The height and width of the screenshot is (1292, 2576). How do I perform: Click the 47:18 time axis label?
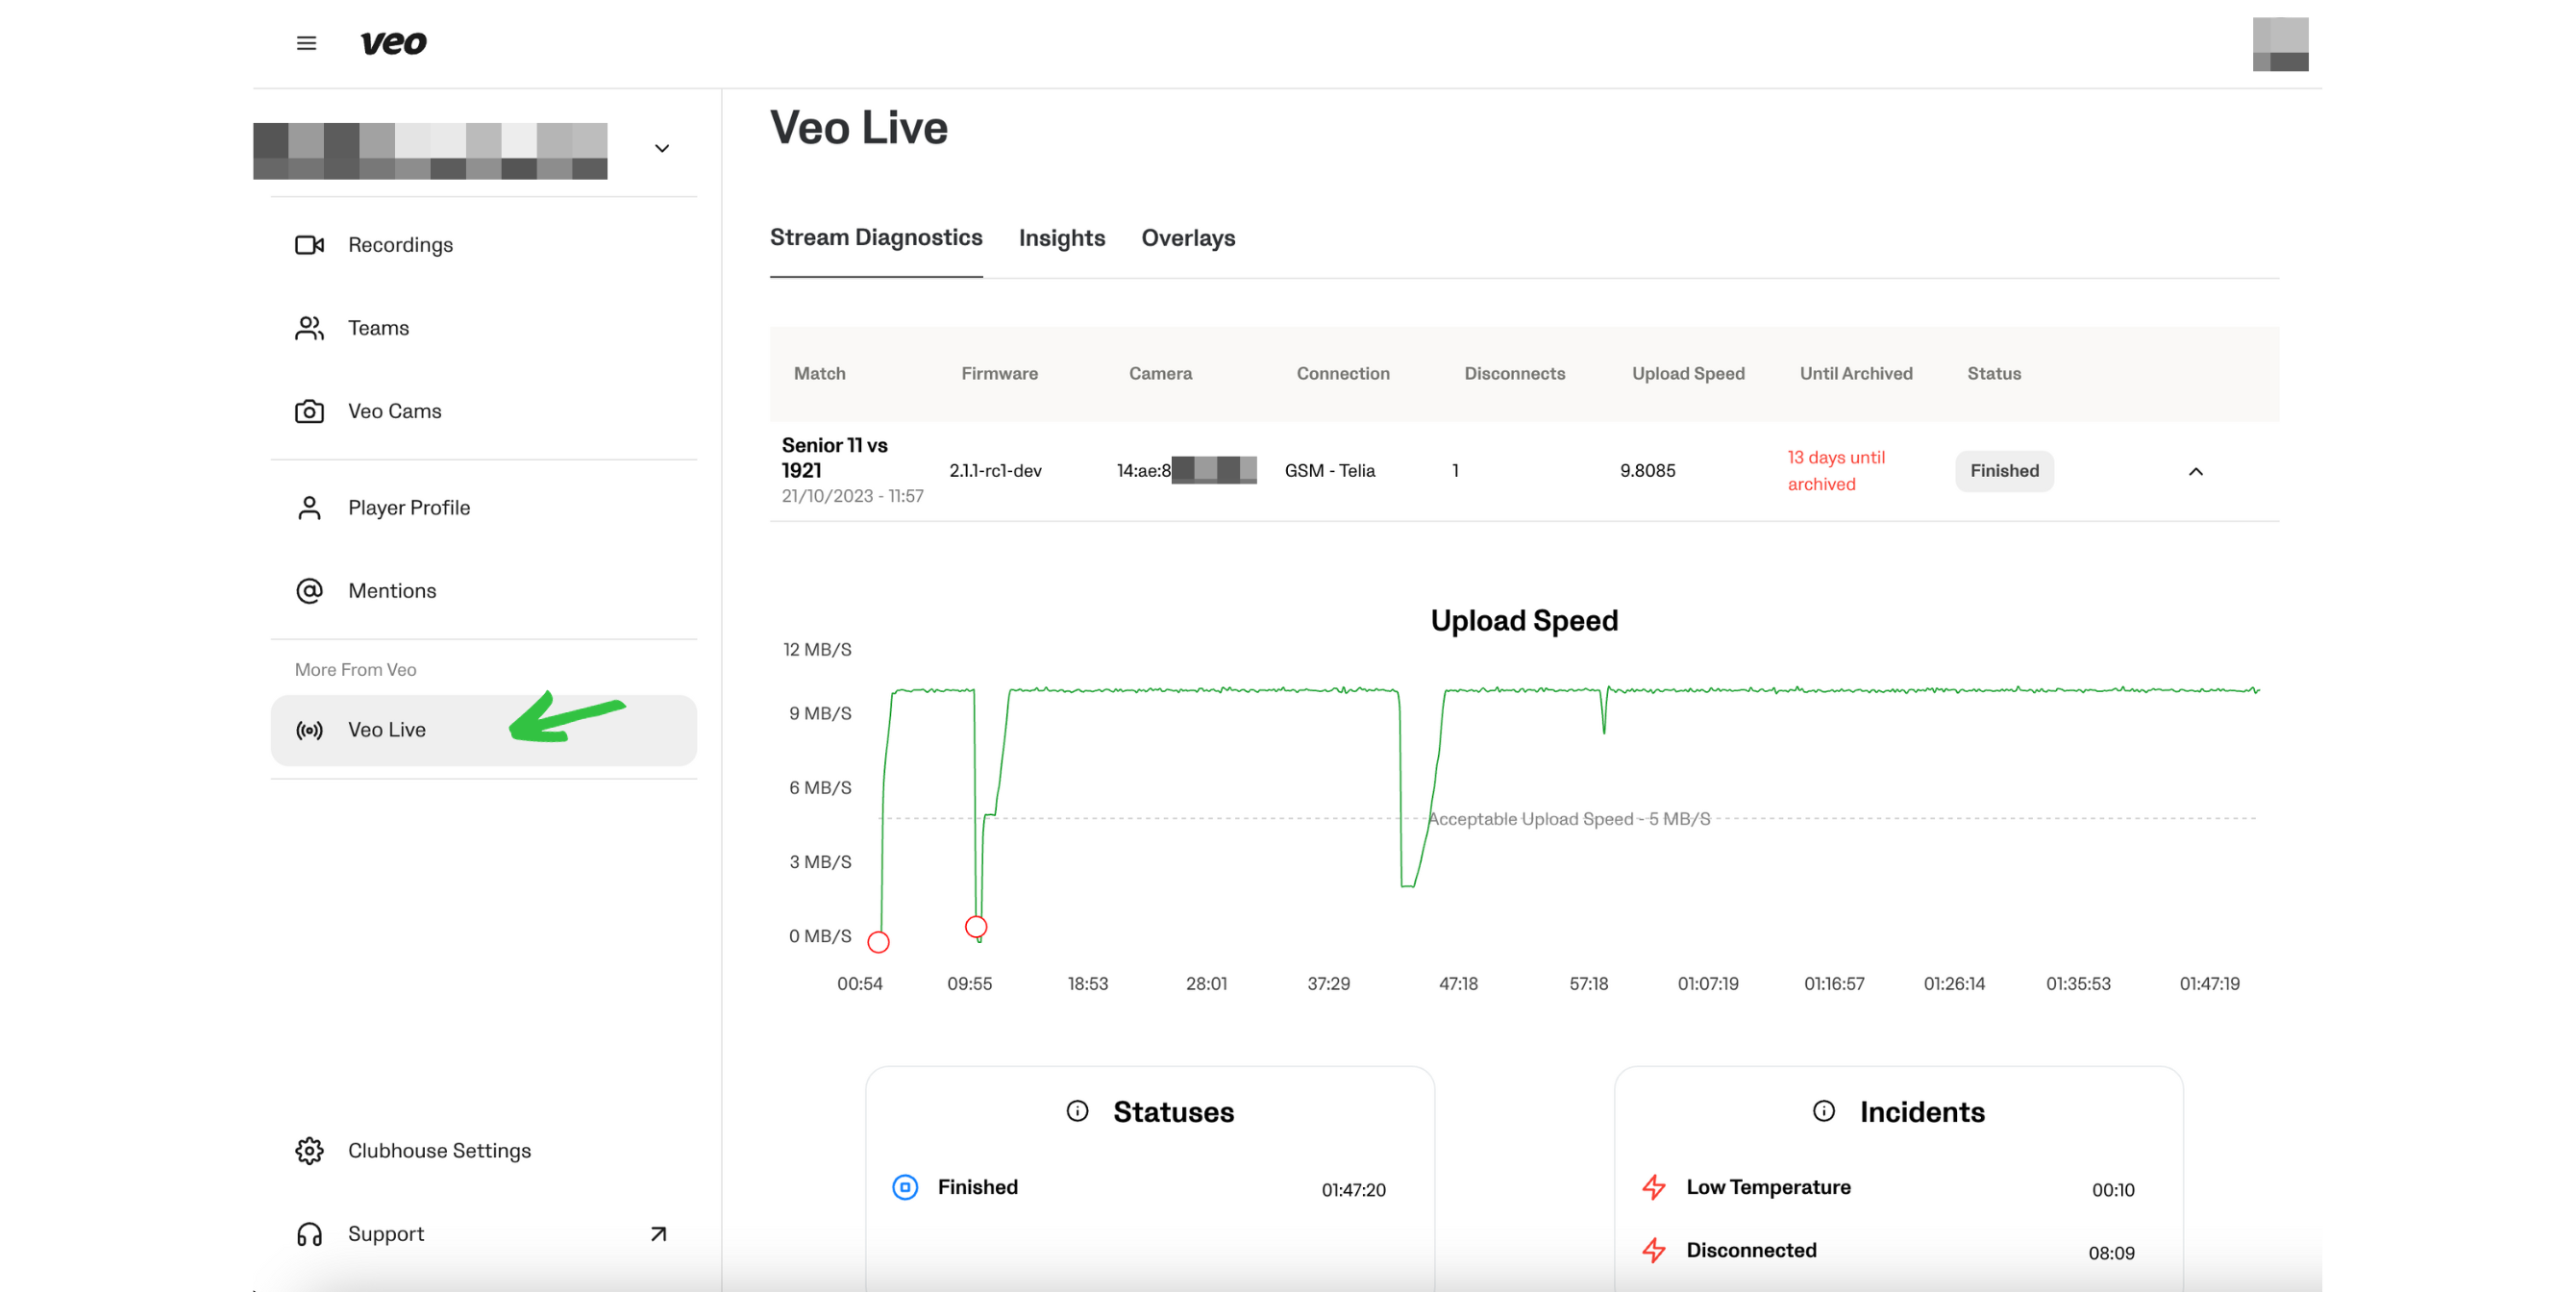(1458, 984)
